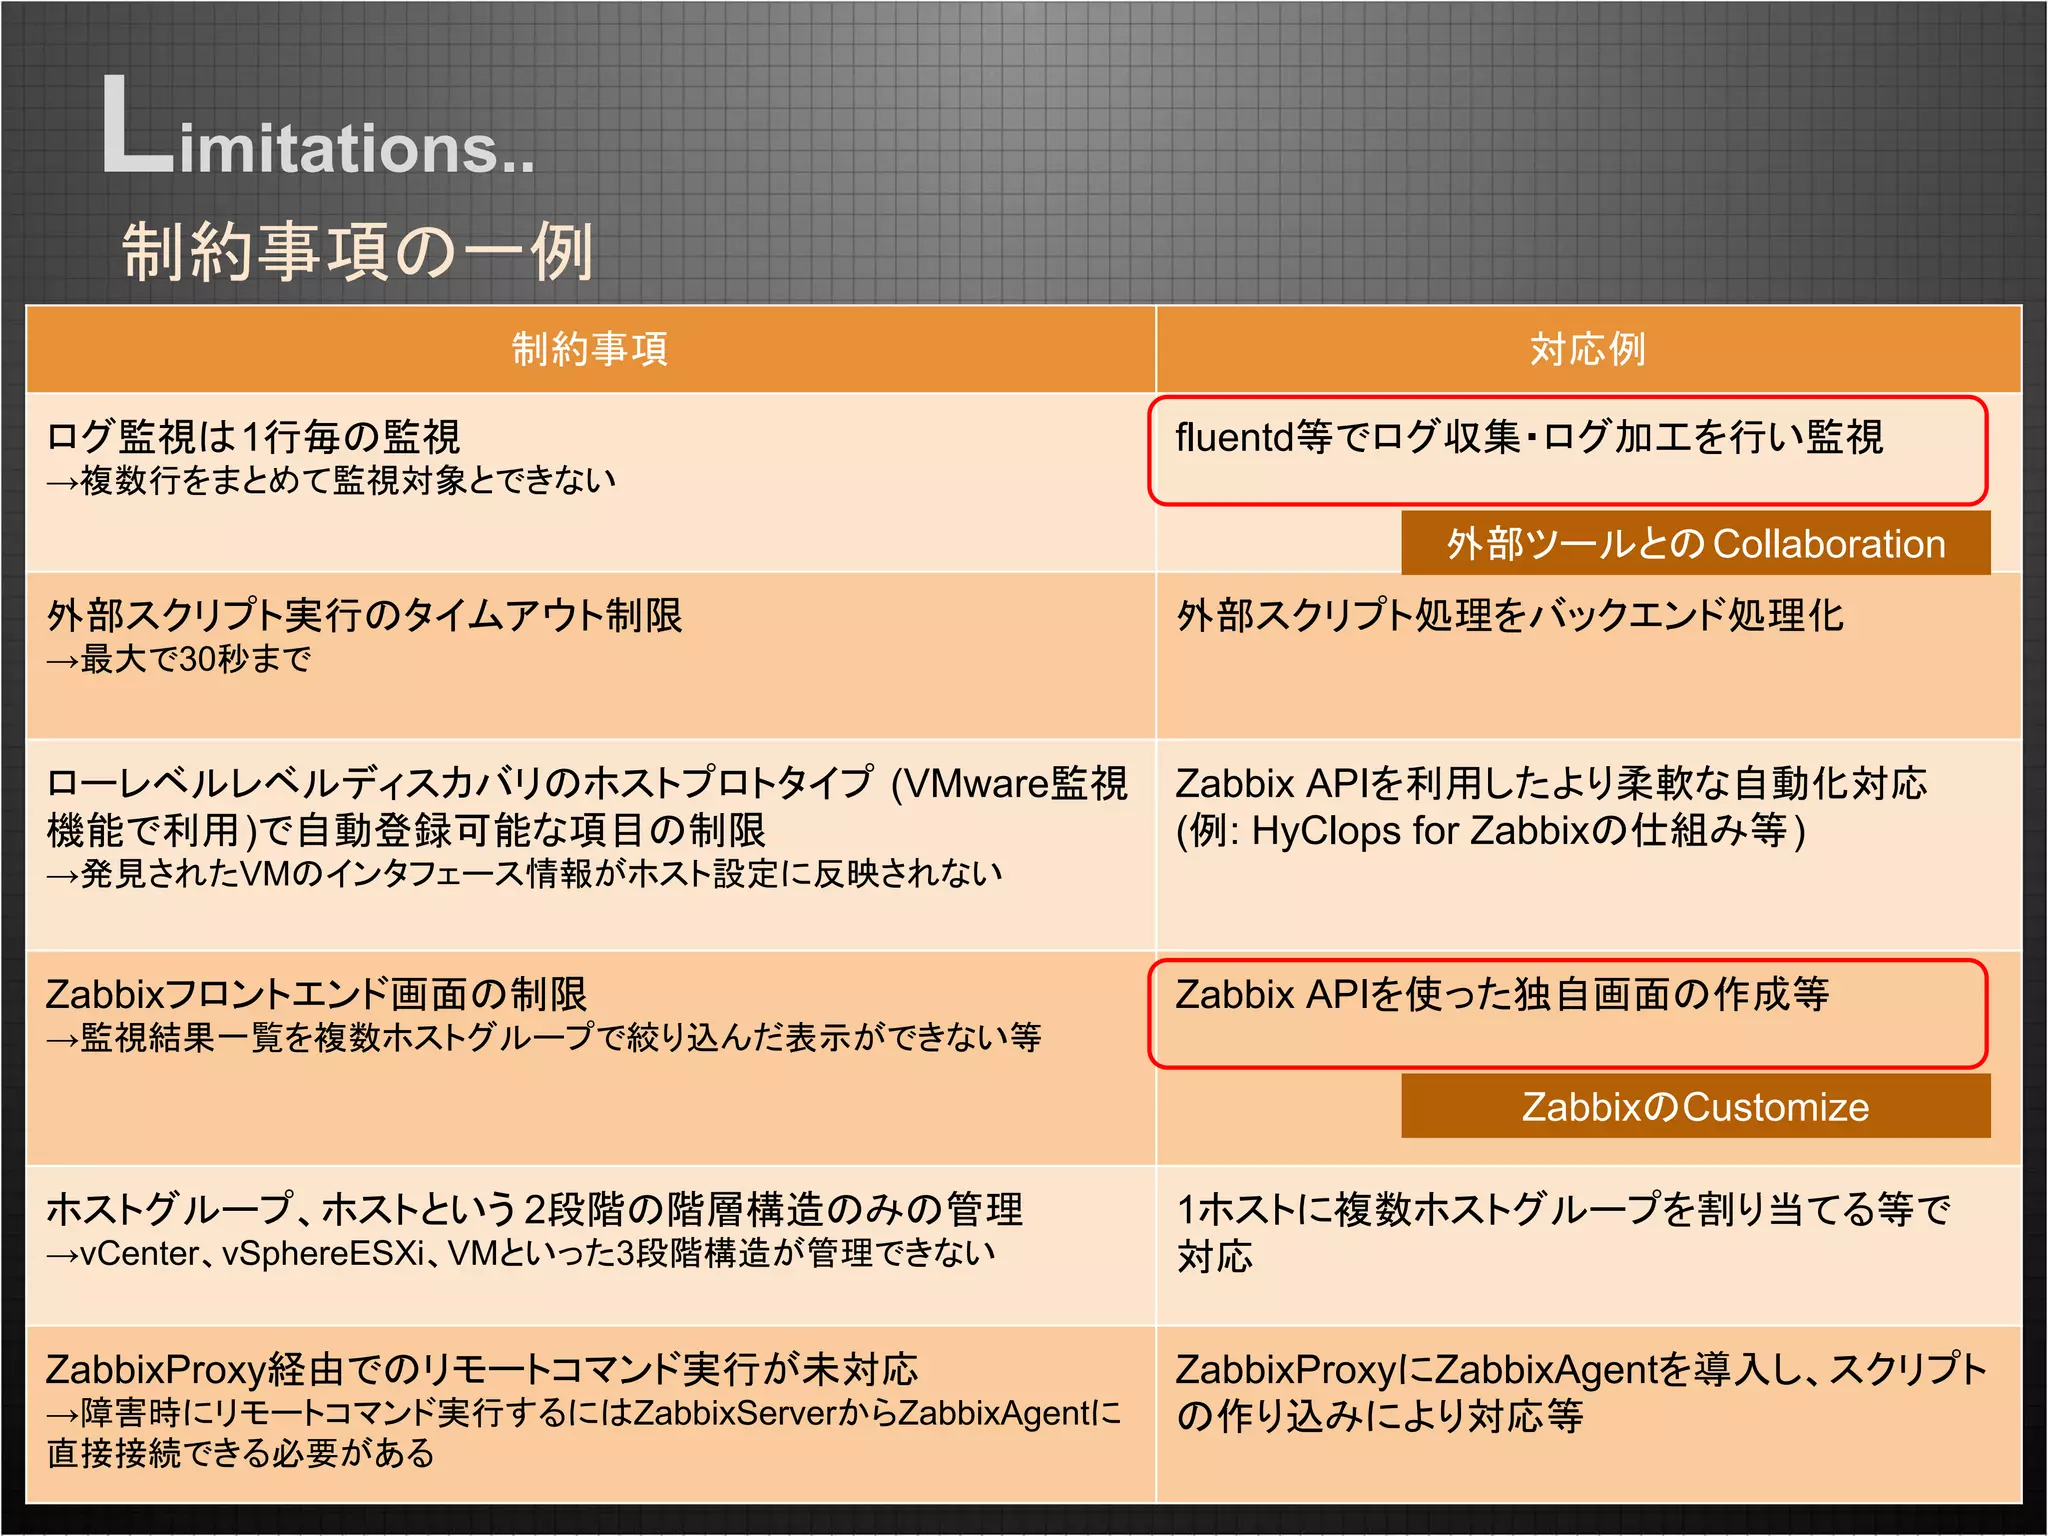Screen dimensions: 2048x1536
Task: Click '→vCenter、vSphereESXi、VMといった3段階' line
Action: point(521,1253)
